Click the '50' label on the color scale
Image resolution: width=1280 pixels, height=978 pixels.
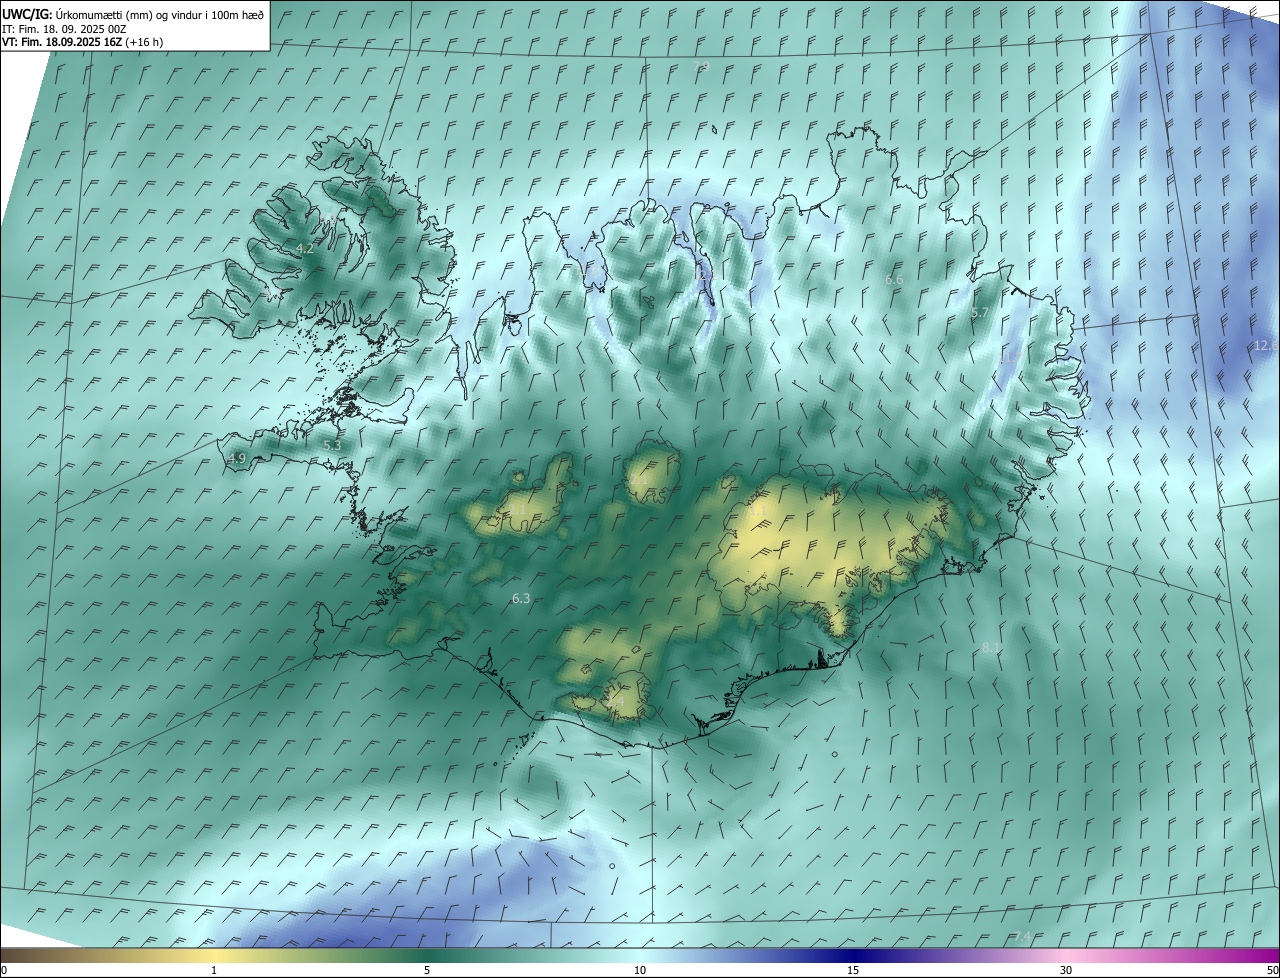pyautogui.click(x=1272, y=970)
